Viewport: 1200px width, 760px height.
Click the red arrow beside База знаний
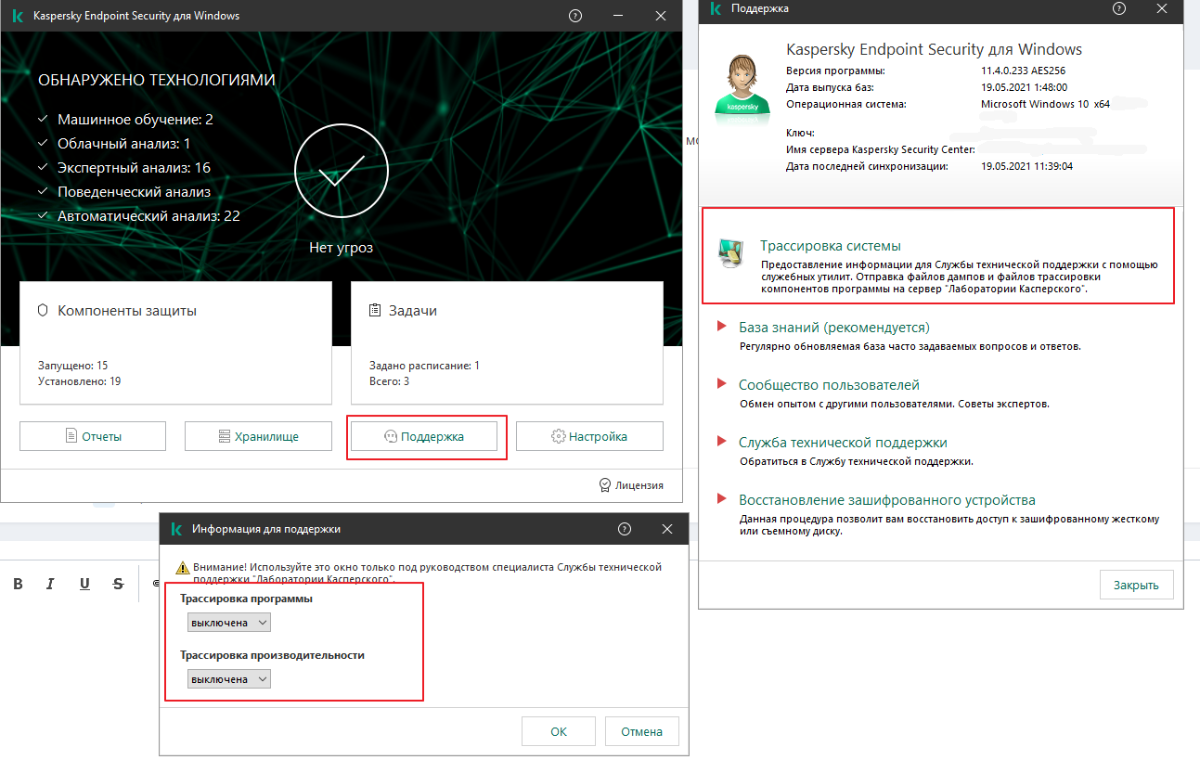click(x=721, y=327)
